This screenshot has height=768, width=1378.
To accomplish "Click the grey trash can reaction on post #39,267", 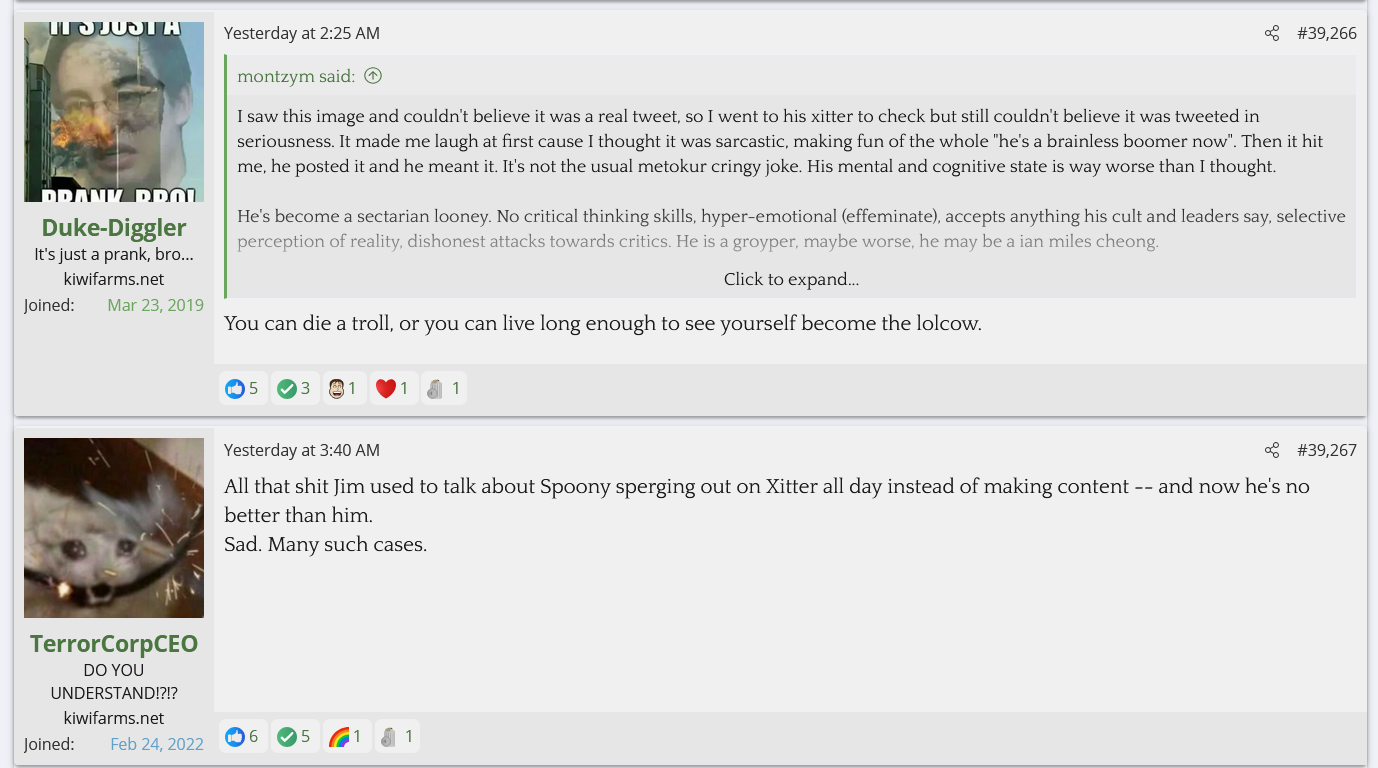I will tap(396, 737).
